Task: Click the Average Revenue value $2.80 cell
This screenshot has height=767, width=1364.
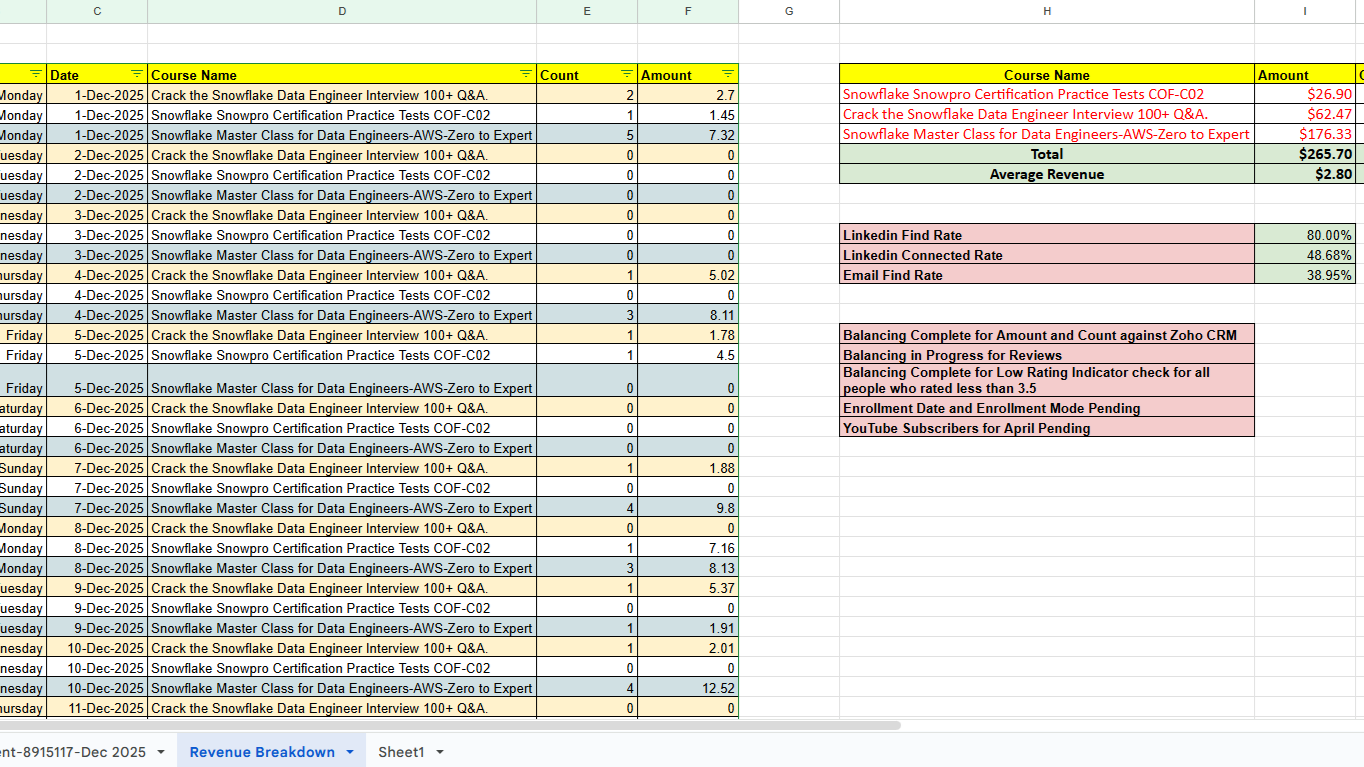Action: point(1304,175)
